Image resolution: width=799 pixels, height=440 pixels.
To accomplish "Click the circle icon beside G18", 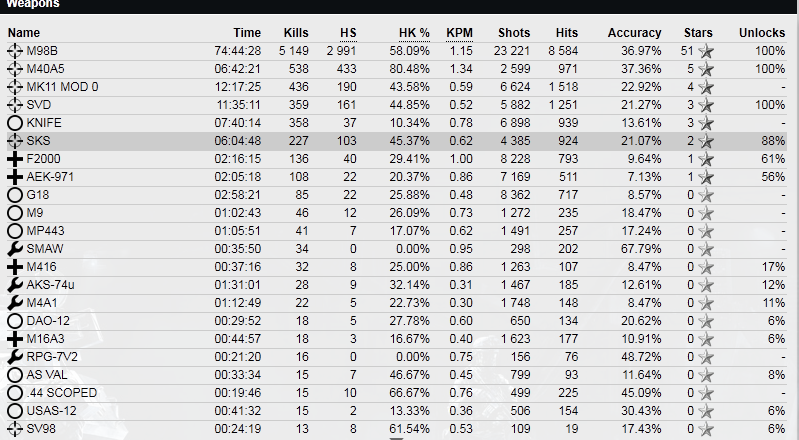I will (x=14, y=195).
